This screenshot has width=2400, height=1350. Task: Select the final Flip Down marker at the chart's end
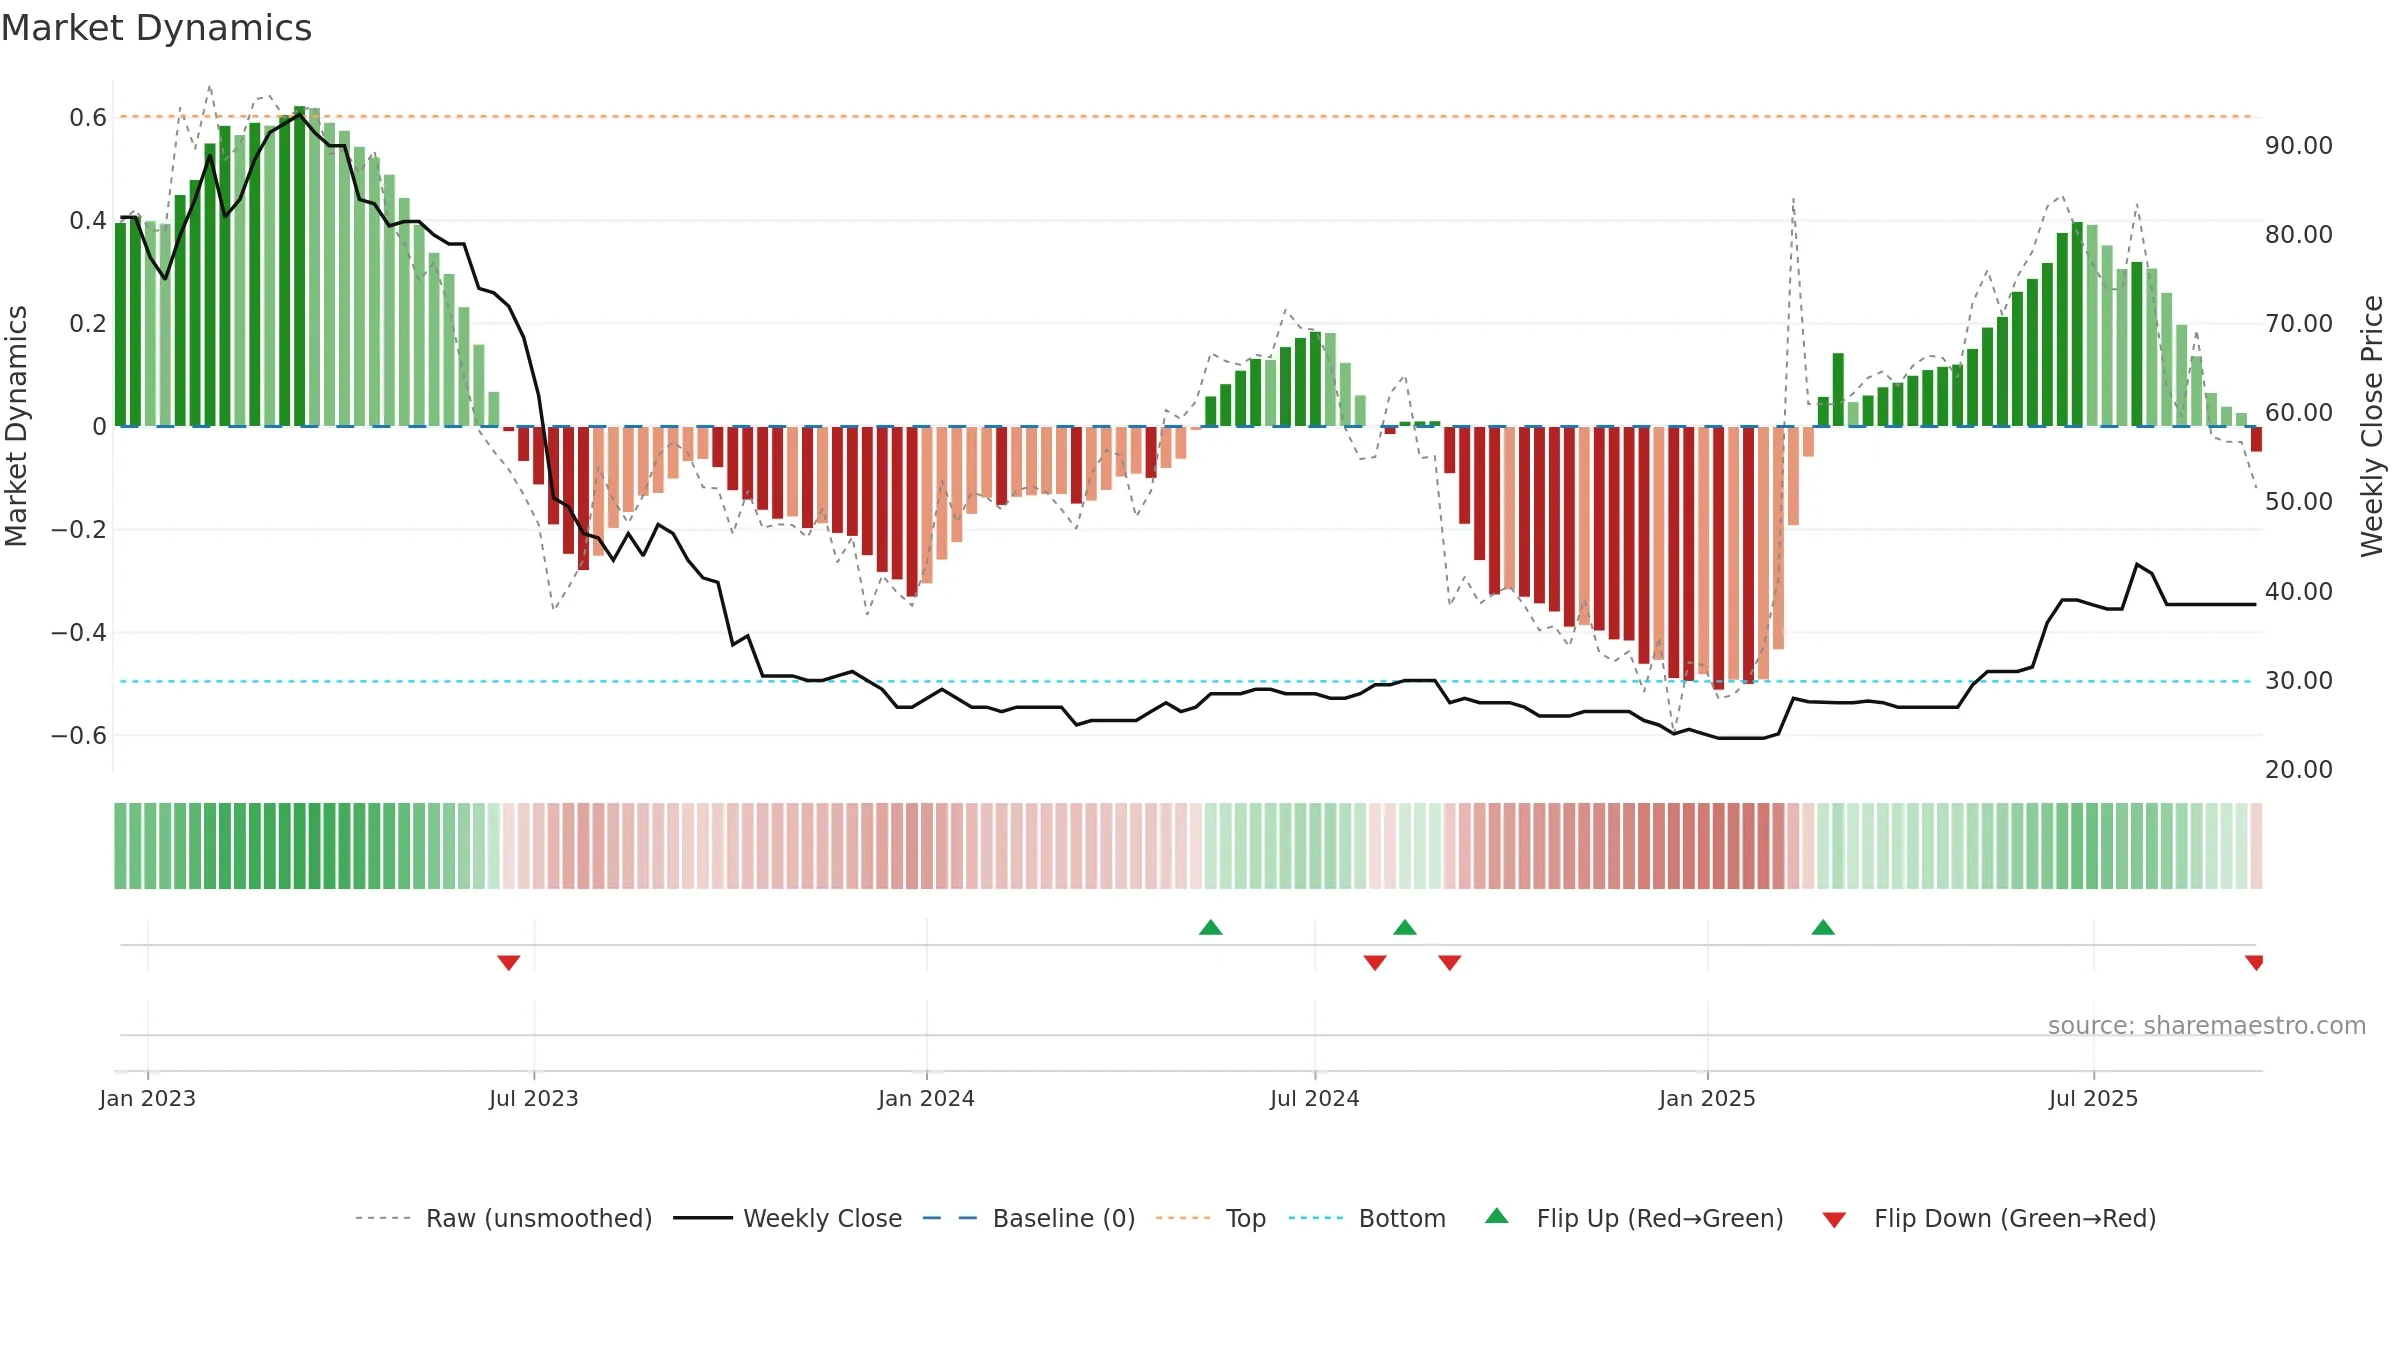(2254, 962)
